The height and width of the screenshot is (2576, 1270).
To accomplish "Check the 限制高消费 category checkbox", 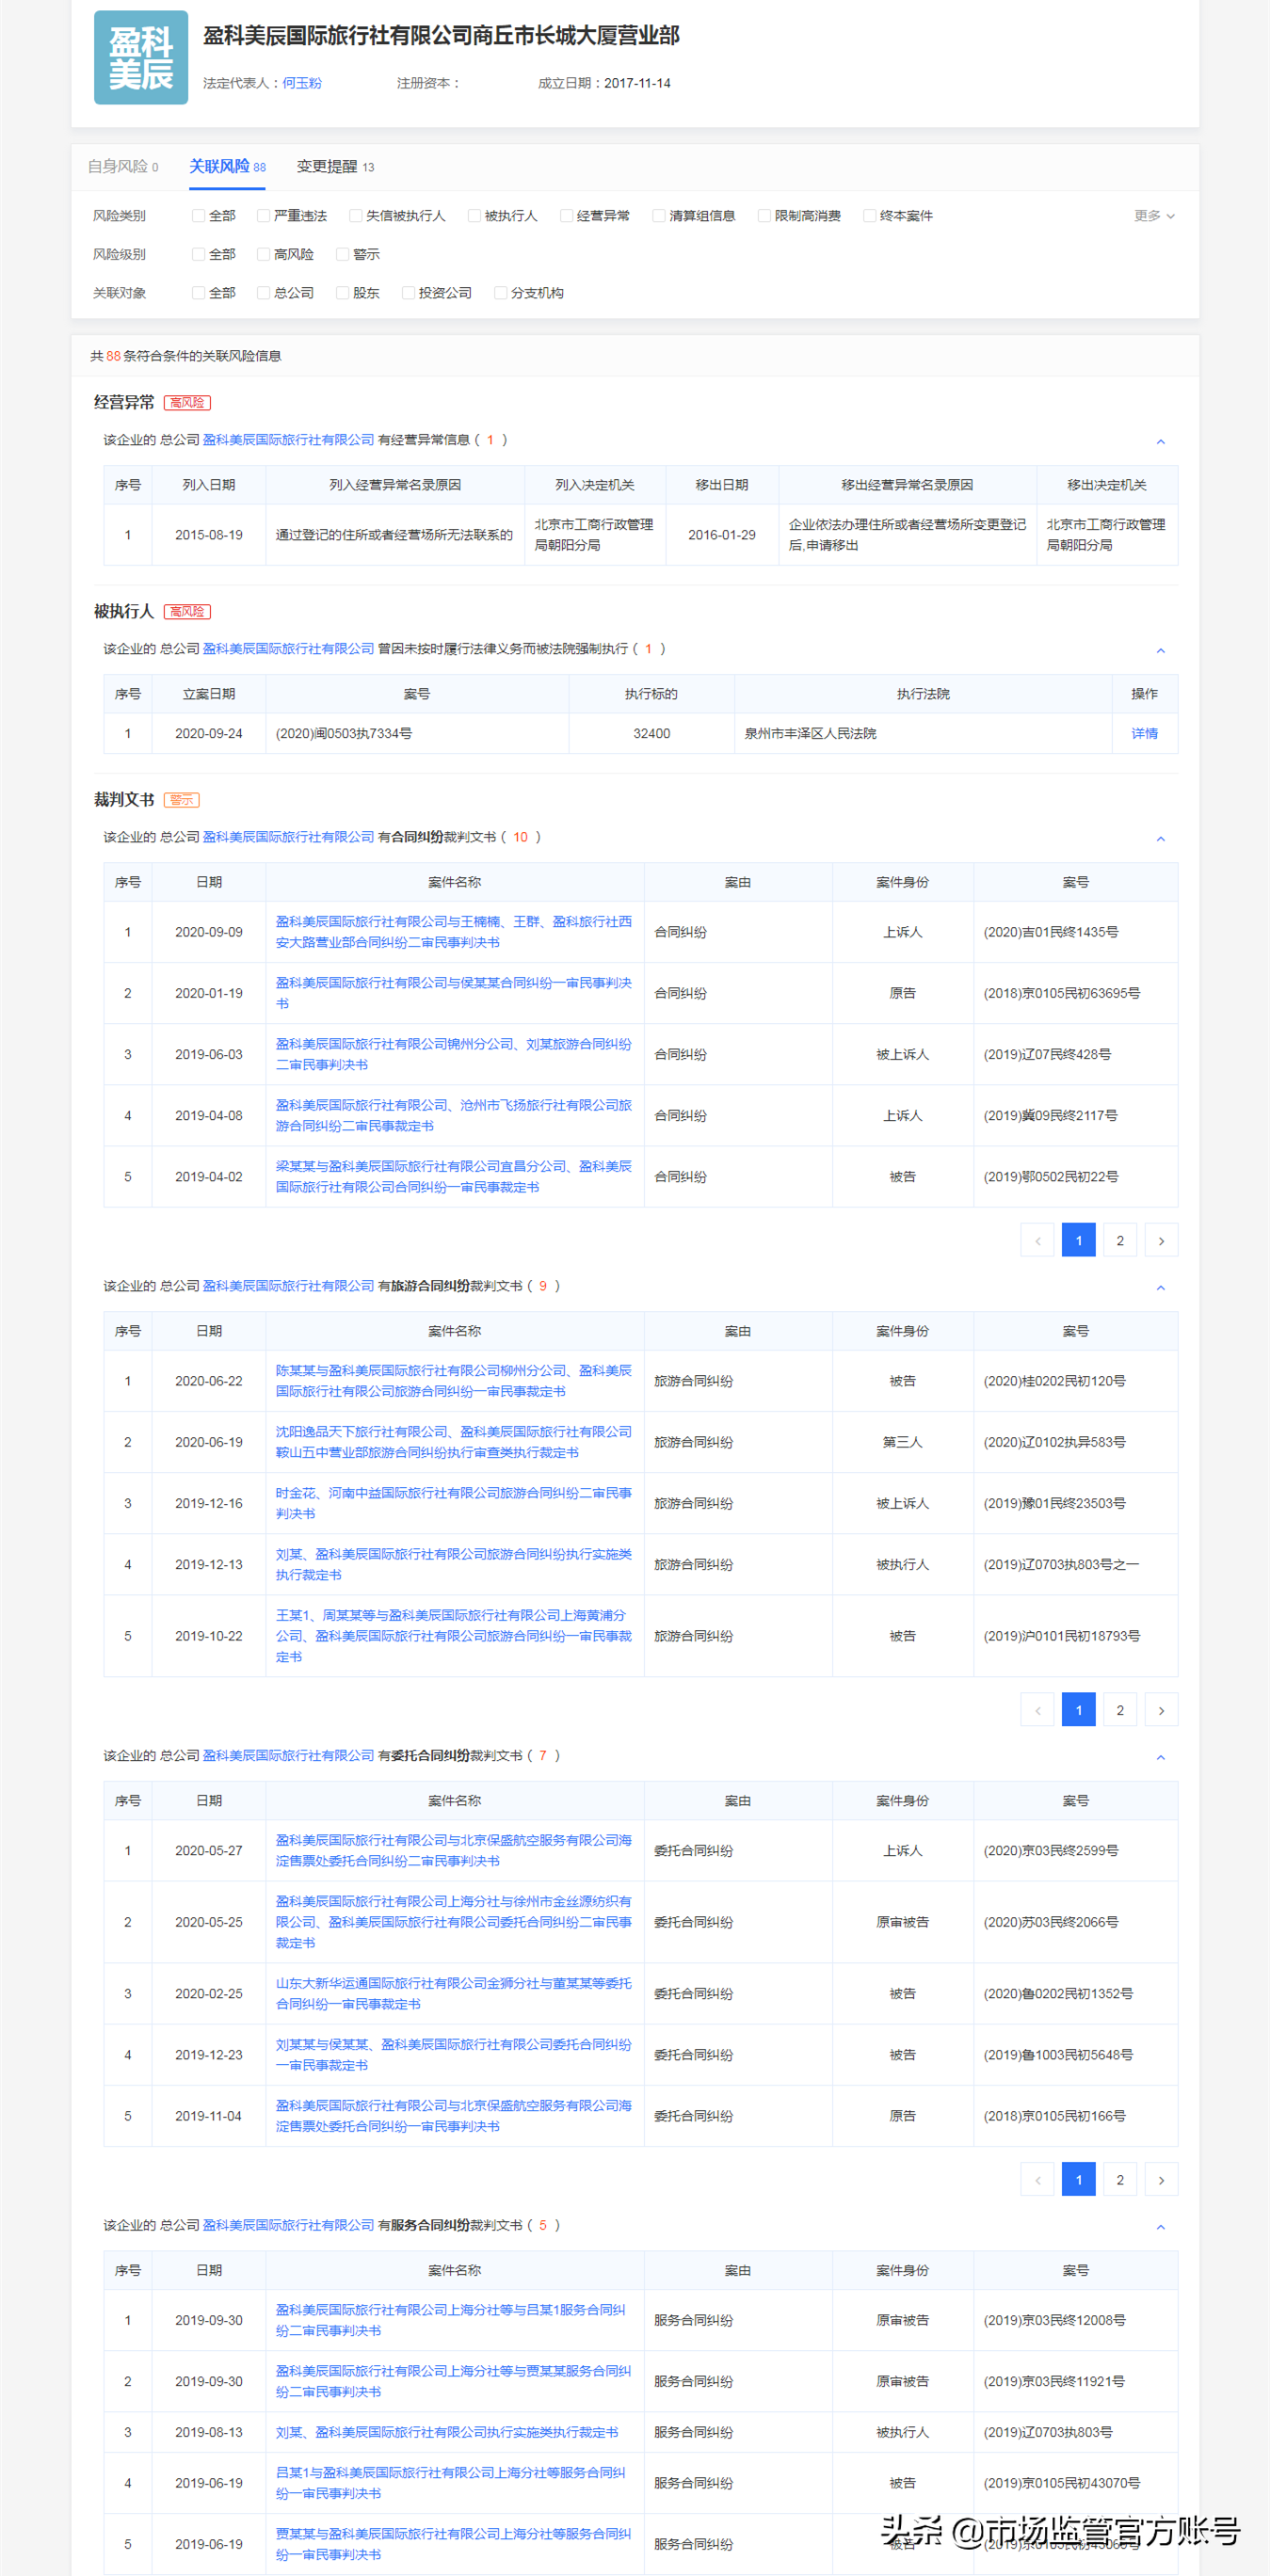I will click(x=764, y=216).
